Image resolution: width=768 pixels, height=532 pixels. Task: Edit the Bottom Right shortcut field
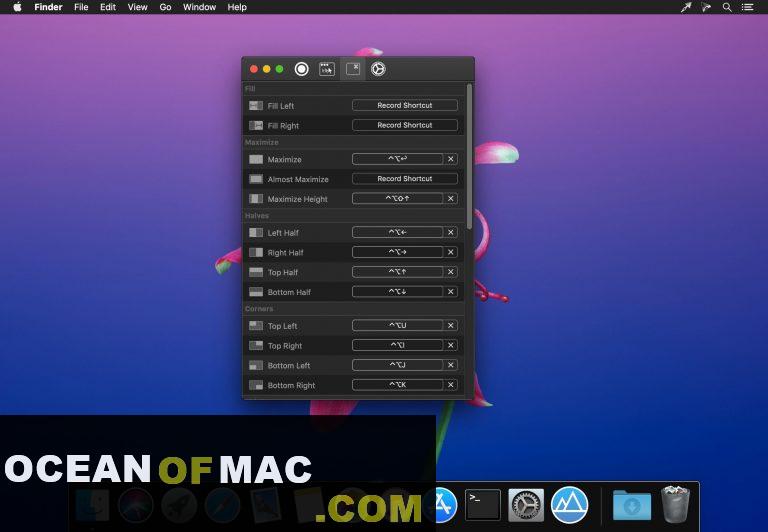pyautogui.click(x=398, y=385)
